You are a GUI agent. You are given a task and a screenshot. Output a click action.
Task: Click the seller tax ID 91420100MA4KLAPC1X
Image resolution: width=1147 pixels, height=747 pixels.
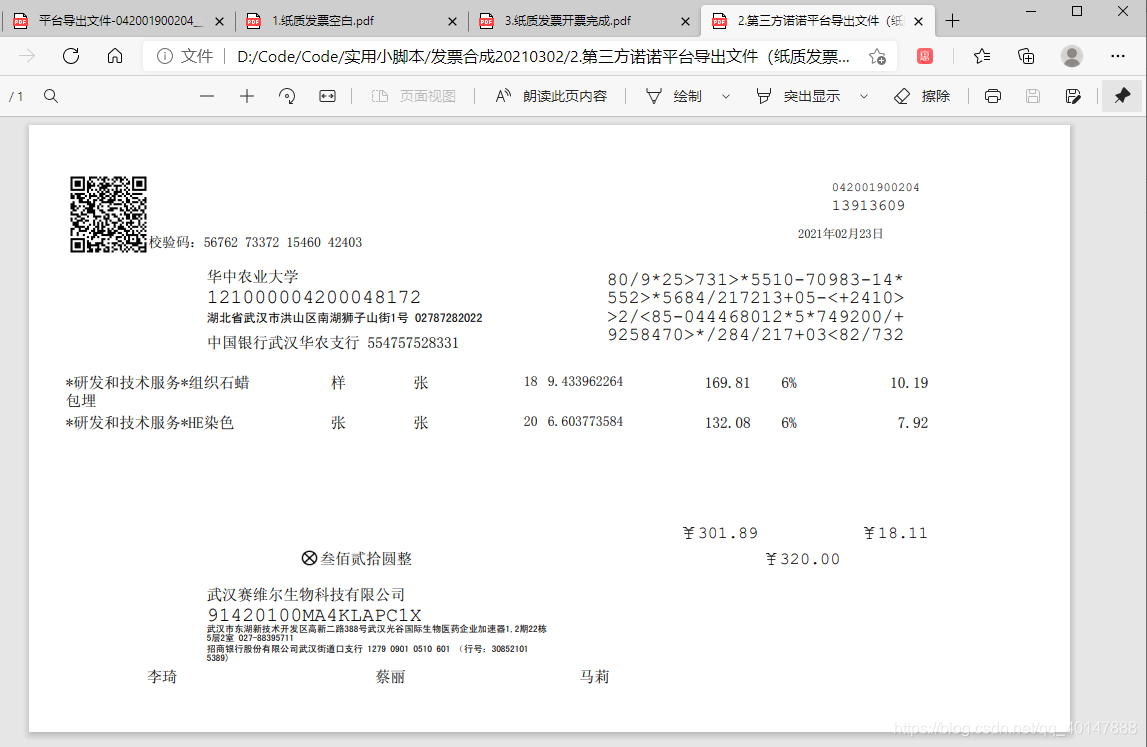(x=315, y=615)
